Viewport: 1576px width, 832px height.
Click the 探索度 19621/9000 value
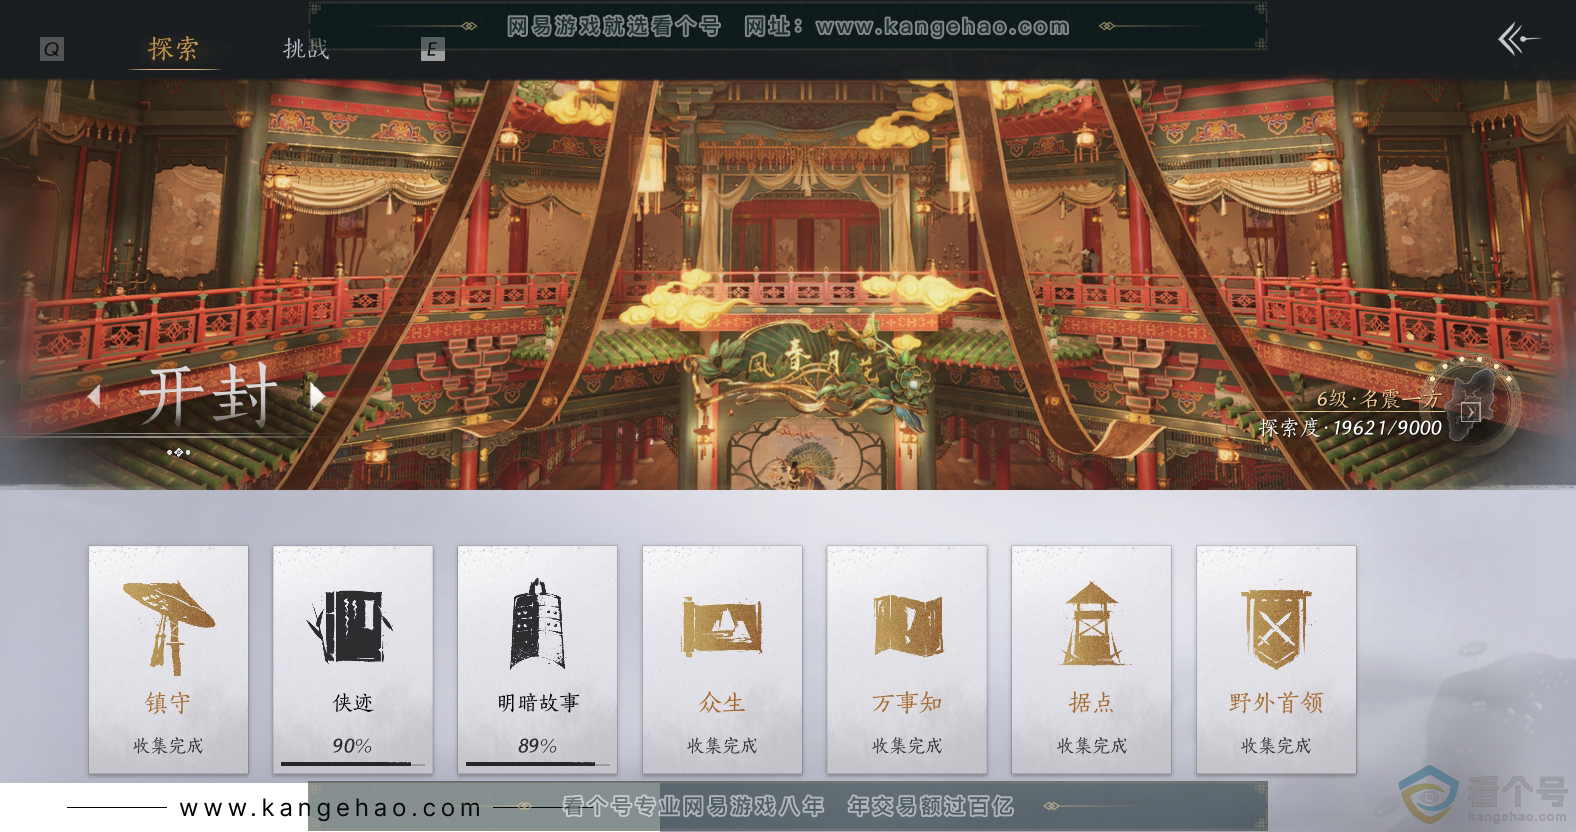[x=1350, y=428]
